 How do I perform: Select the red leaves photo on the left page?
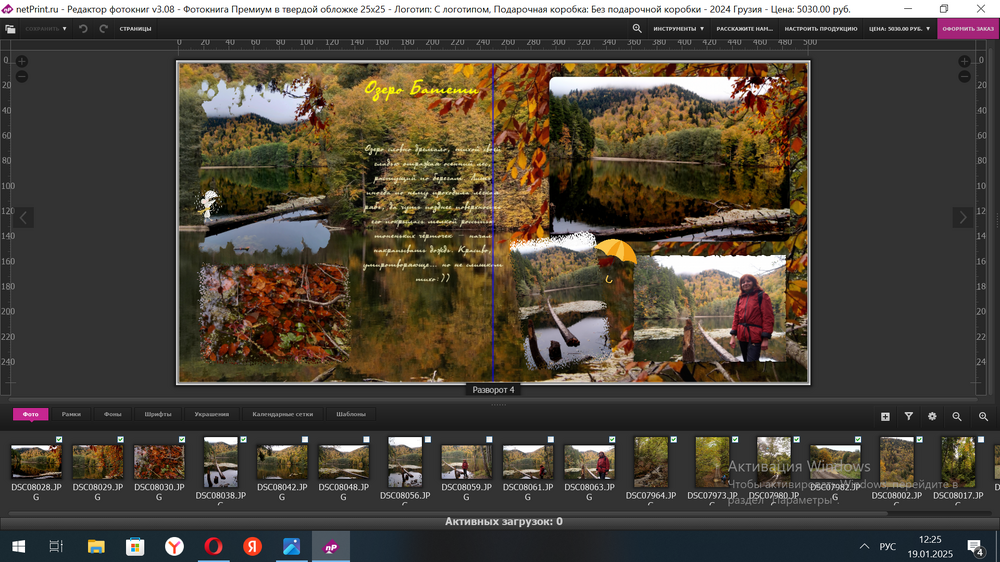click(x=274, y=313)
